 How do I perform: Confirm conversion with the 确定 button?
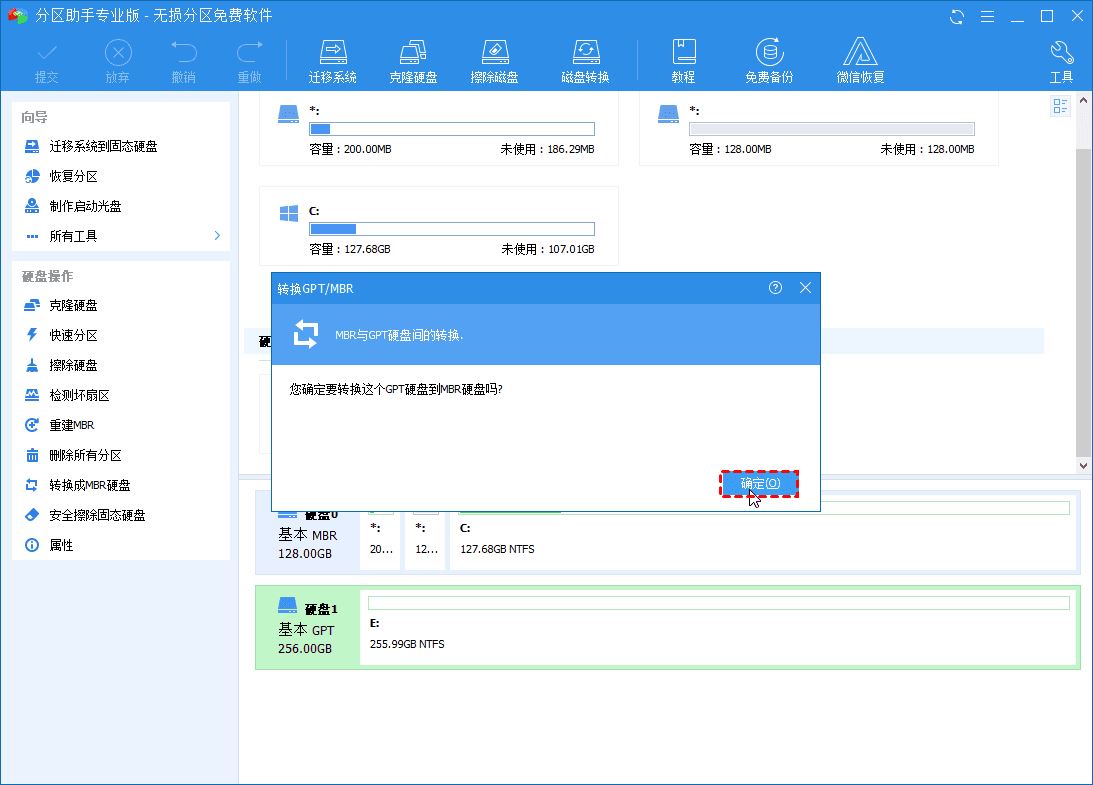(x=759, y=484)
